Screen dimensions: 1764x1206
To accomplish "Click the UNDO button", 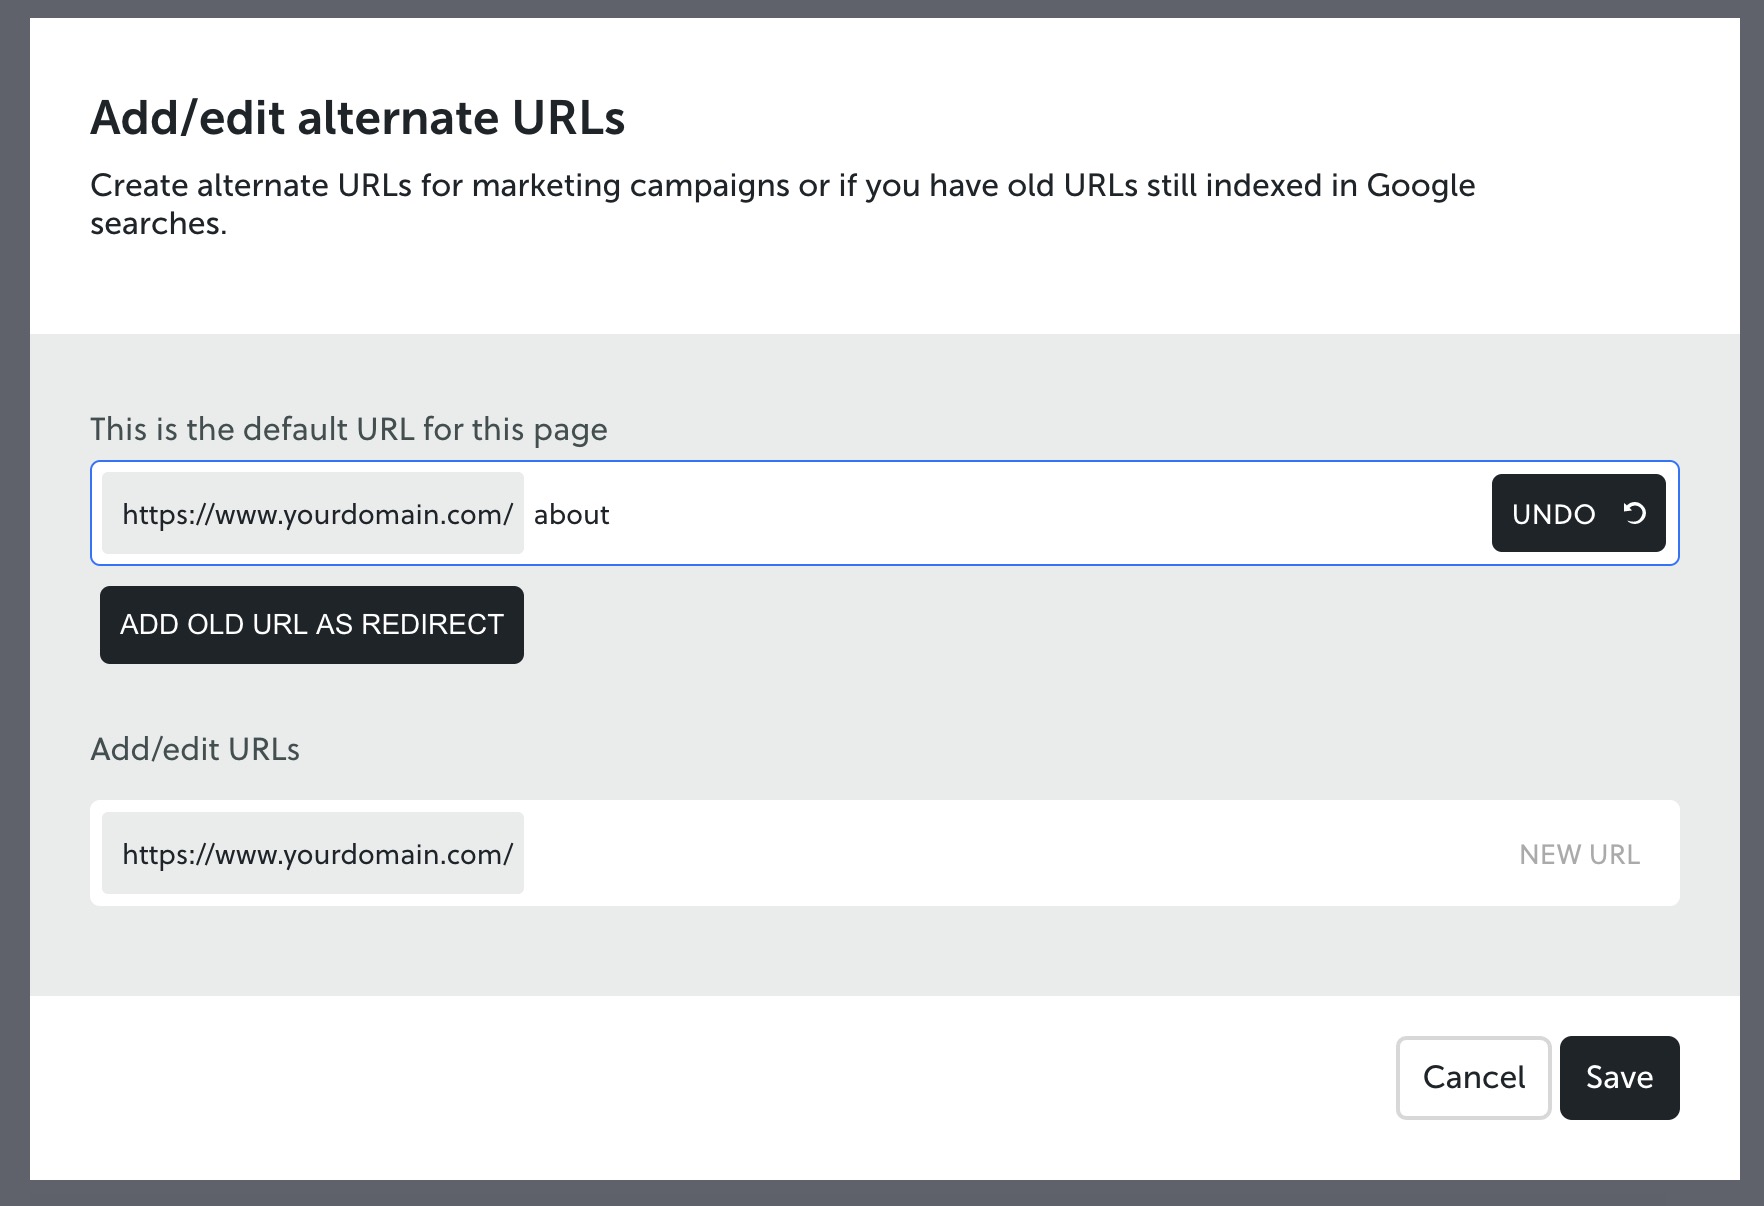I will point(1578,513).
